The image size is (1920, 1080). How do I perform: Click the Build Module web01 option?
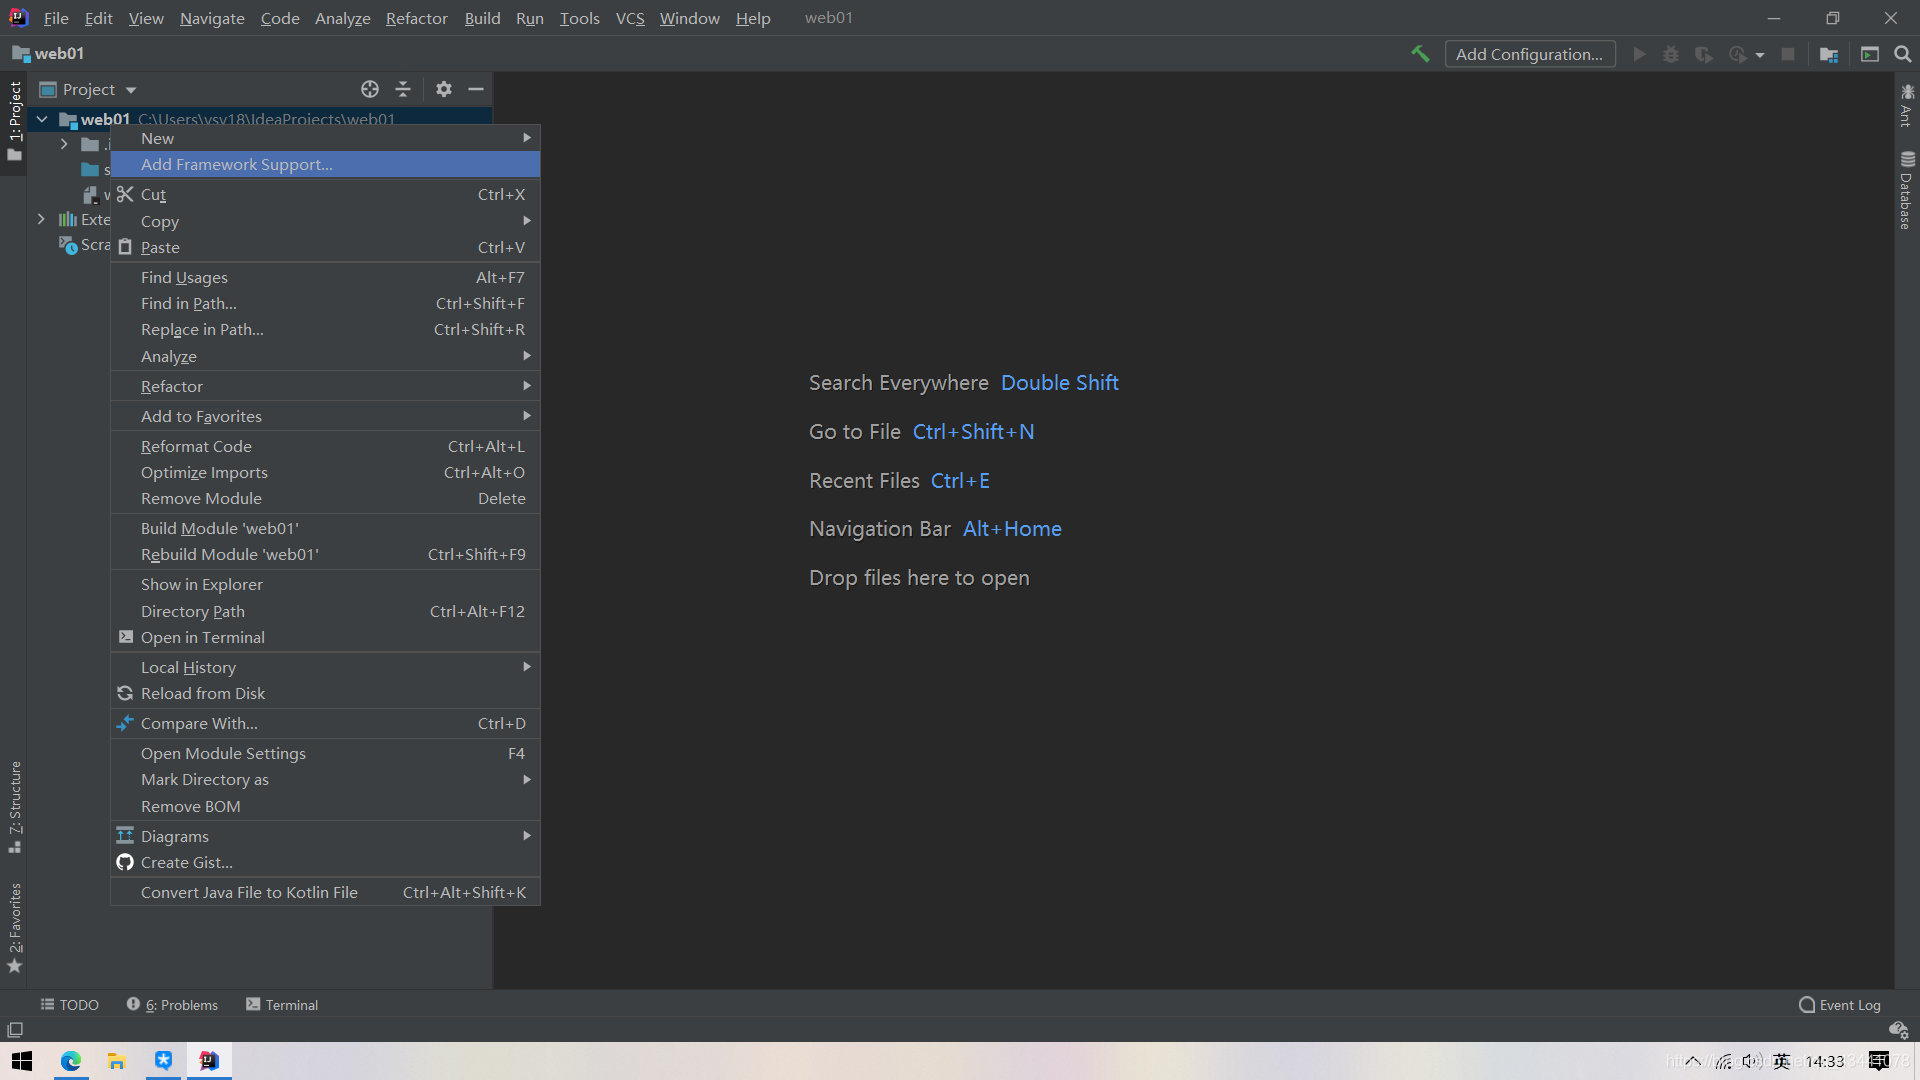pyautogui.click(x=219, y=527)
